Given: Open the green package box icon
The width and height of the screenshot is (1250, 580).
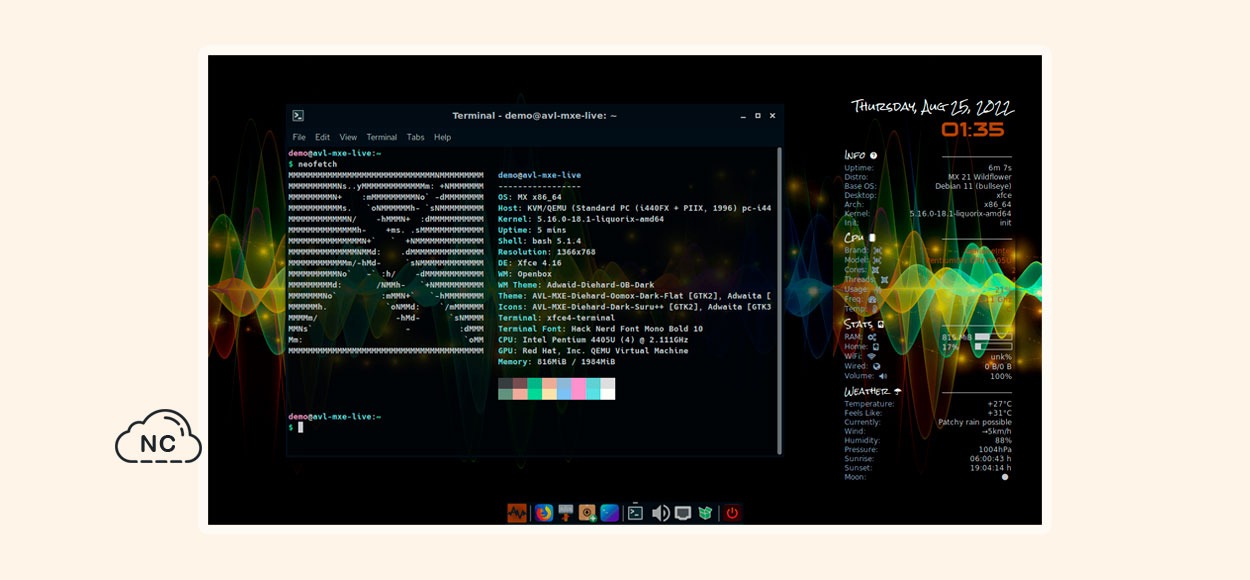Looking at the screenshot, I should (x=706, y=513).
